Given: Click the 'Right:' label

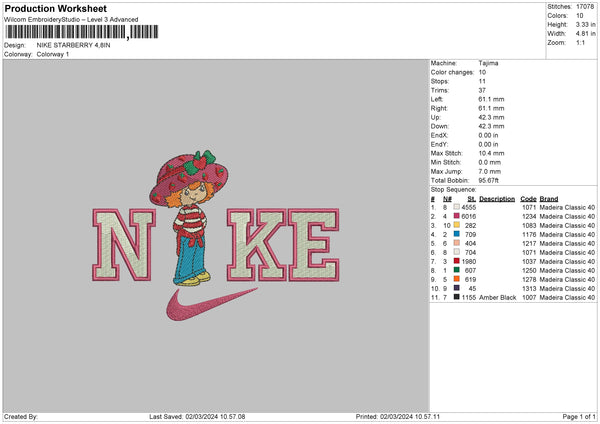Looking at the screenshot, I should (x=439, y=108).
